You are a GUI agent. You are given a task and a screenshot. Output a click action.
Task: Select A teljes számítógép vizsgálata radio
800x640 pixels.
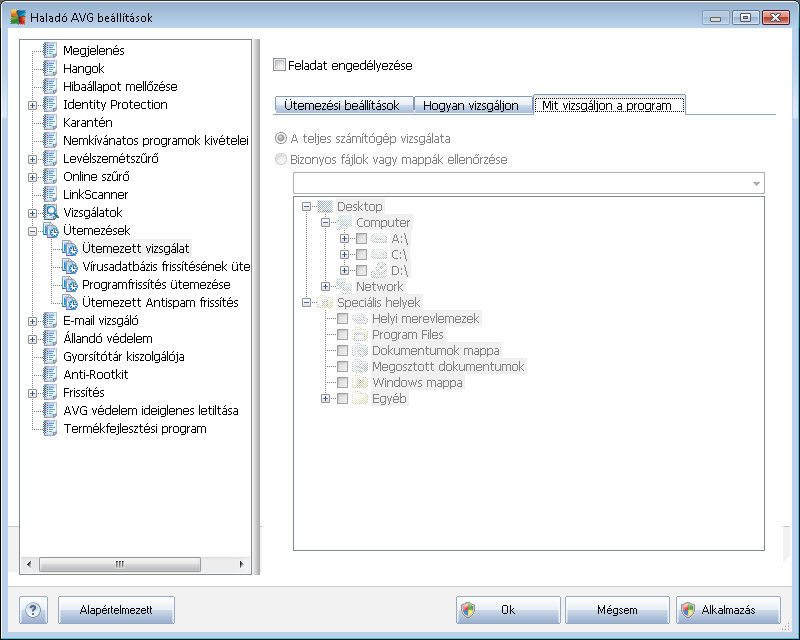point(281,138)
